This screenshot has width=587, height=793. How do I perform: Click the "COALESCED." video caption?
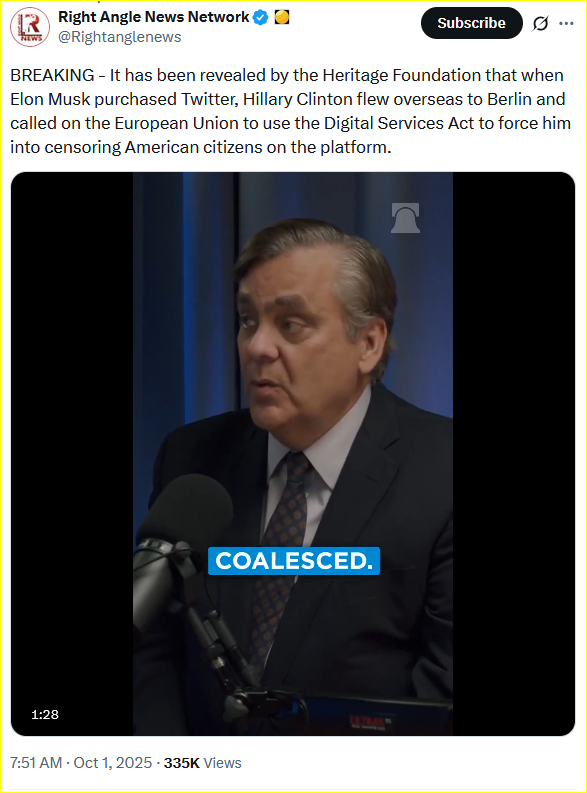point(294,560)
